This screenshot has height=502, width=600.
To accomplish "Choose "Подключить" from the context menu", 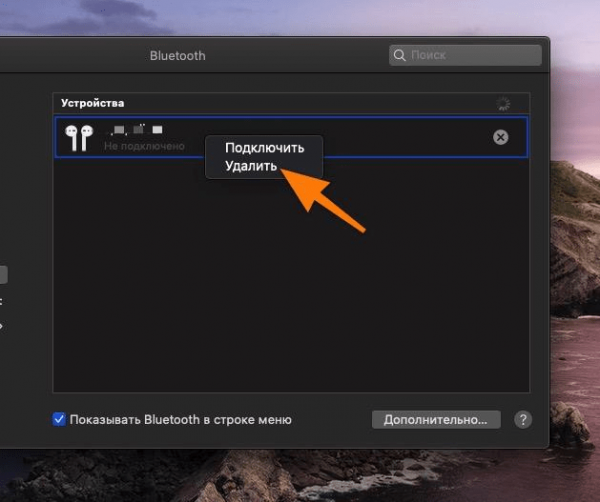I will [x=264, y=148].
